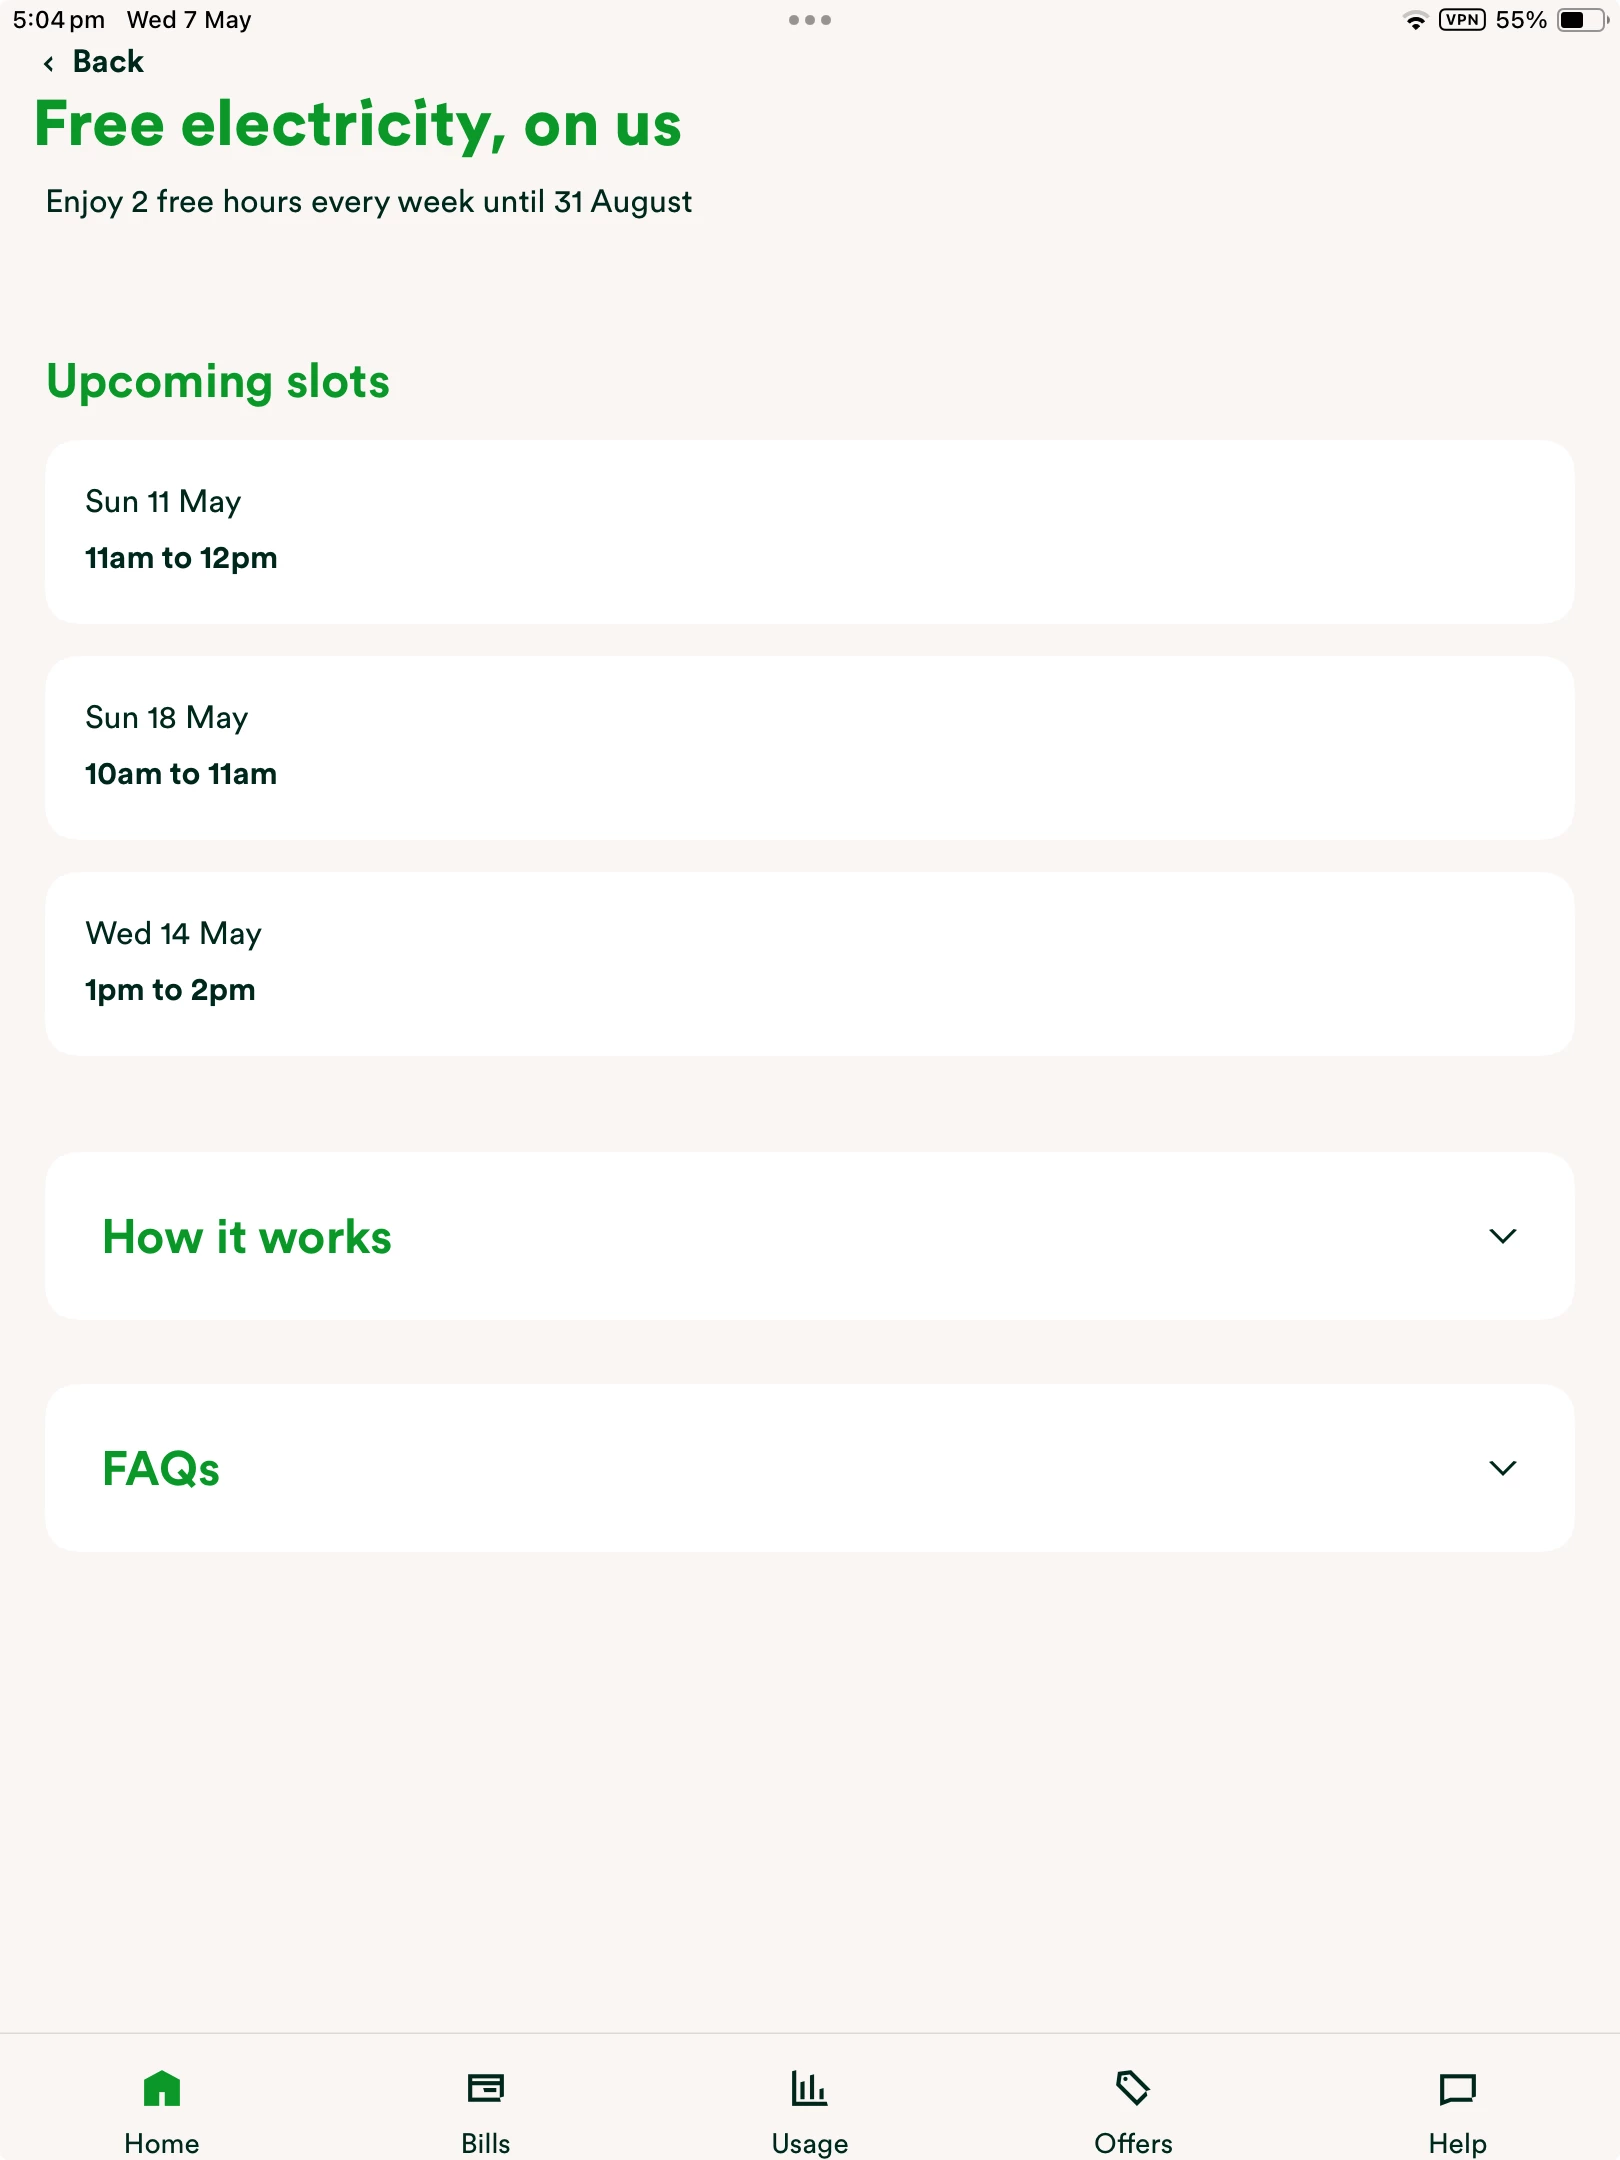Viewport: 1620px width, 2160px height.
Task: Select the Sun 11 May slot card
Action: coord(810,532)
